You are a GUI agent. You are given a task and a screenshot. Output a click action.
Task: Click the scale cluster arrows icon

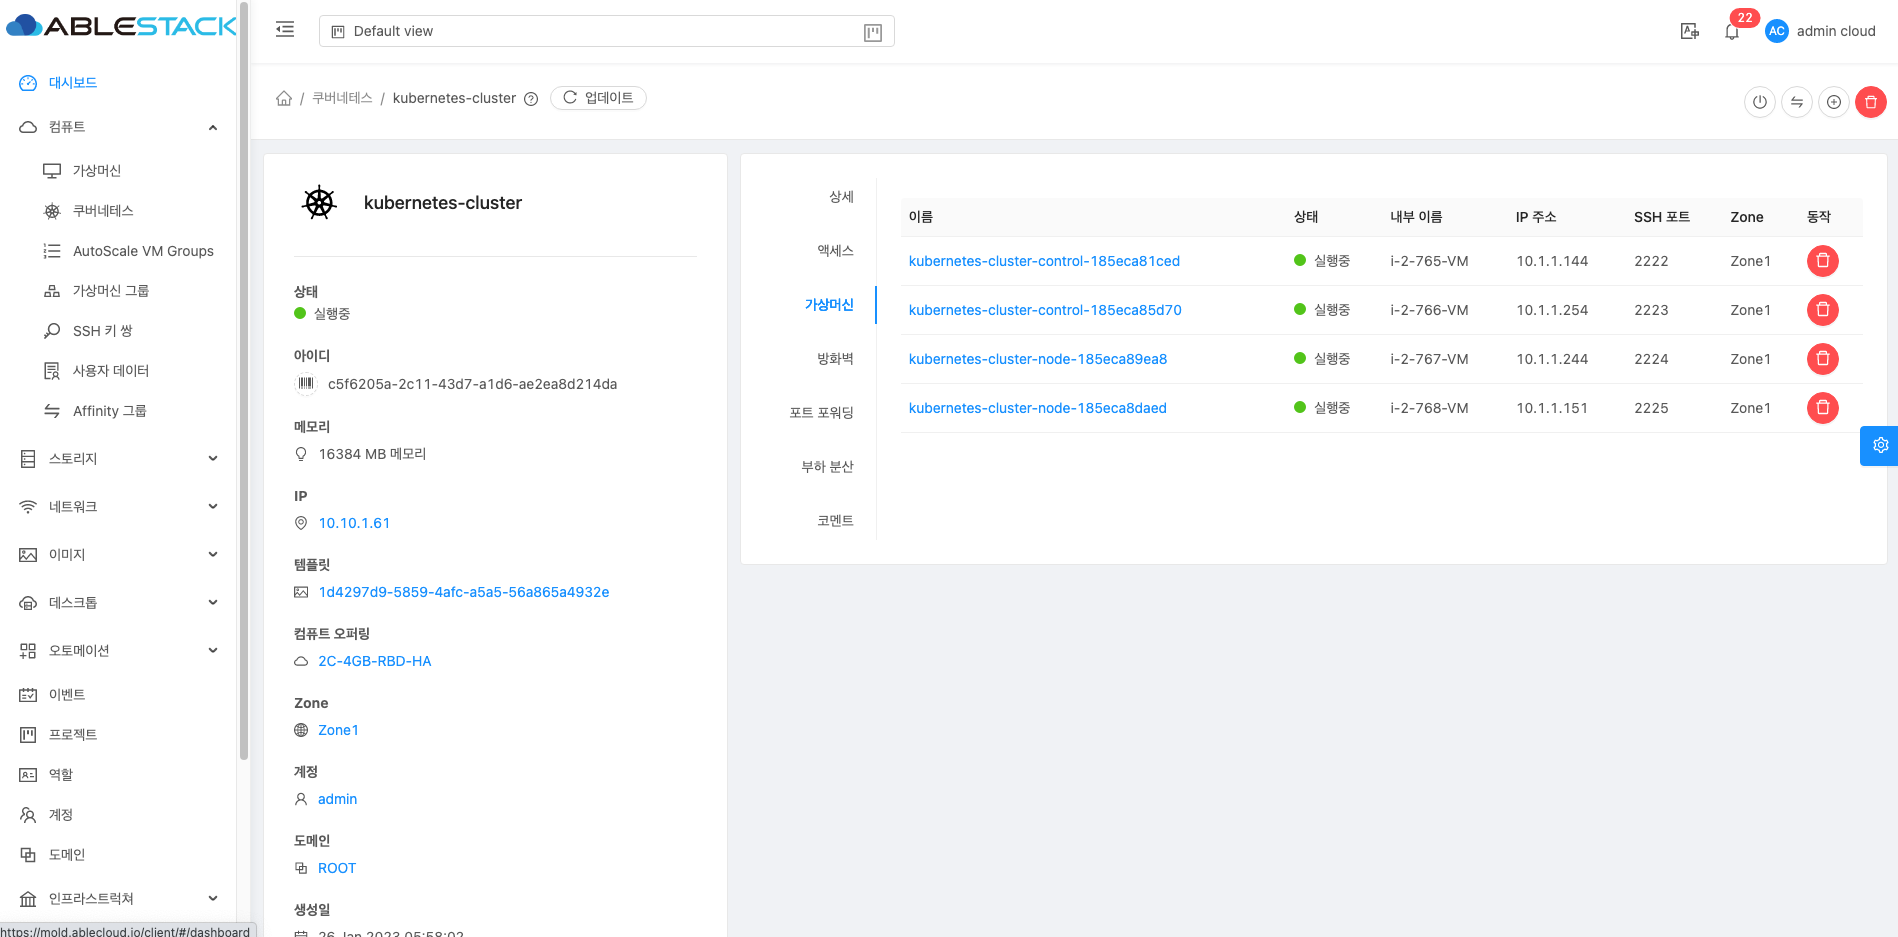click(1796, 102)
